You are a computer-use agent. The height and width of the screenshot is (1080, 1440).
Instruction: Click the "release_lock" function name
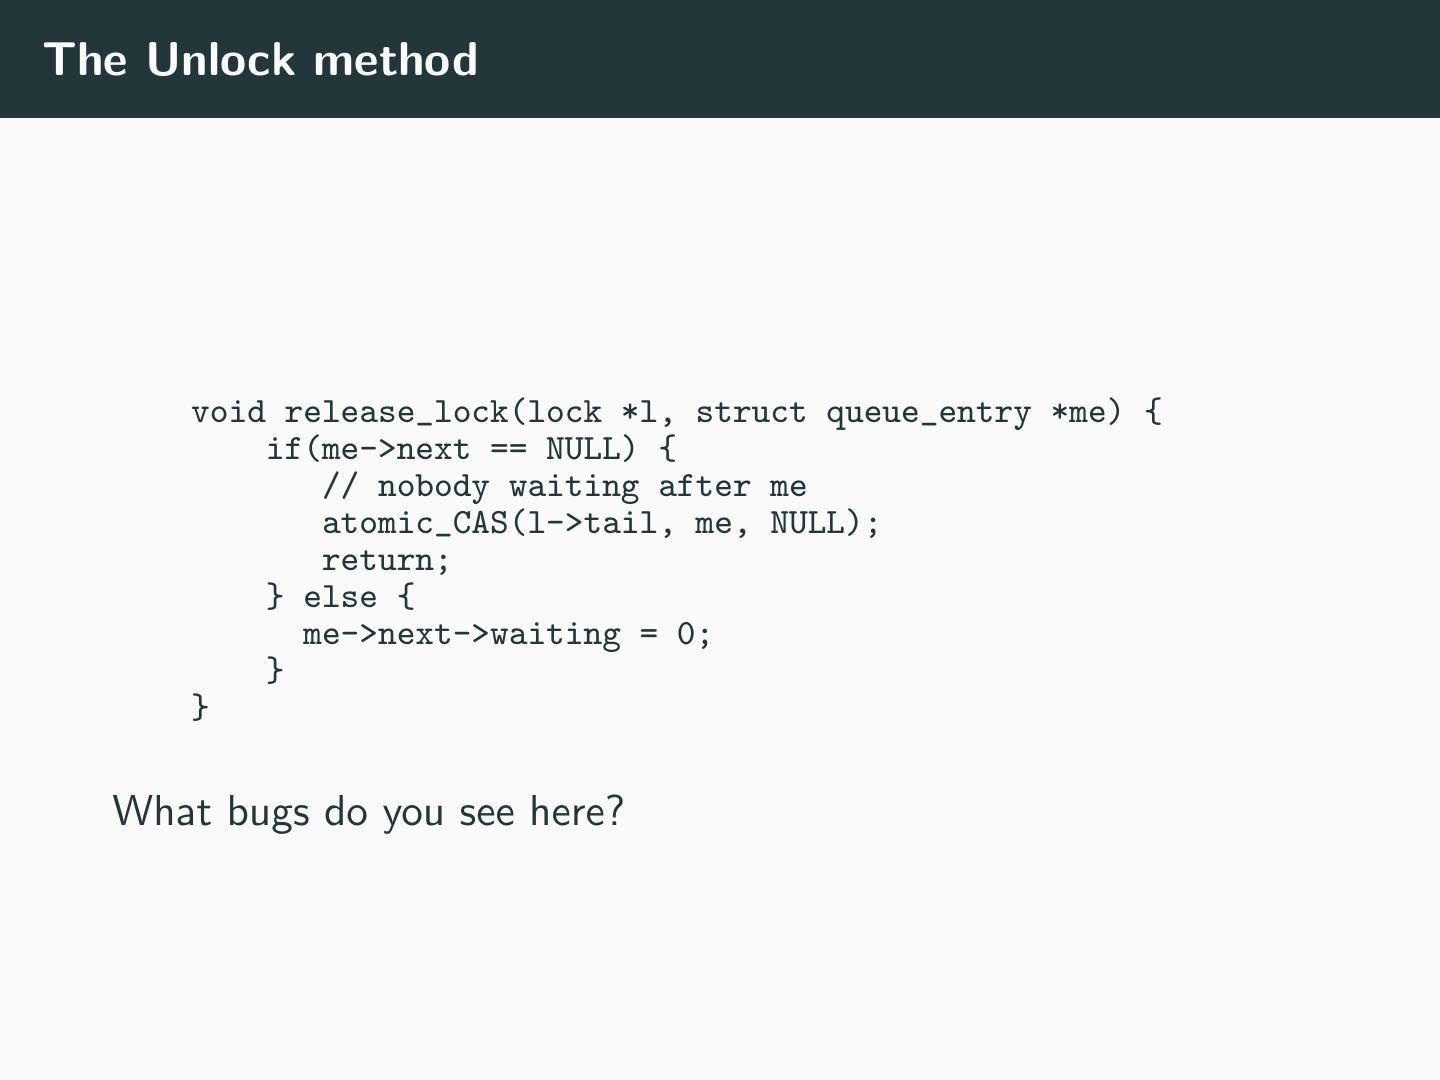(x=396, y=412)
